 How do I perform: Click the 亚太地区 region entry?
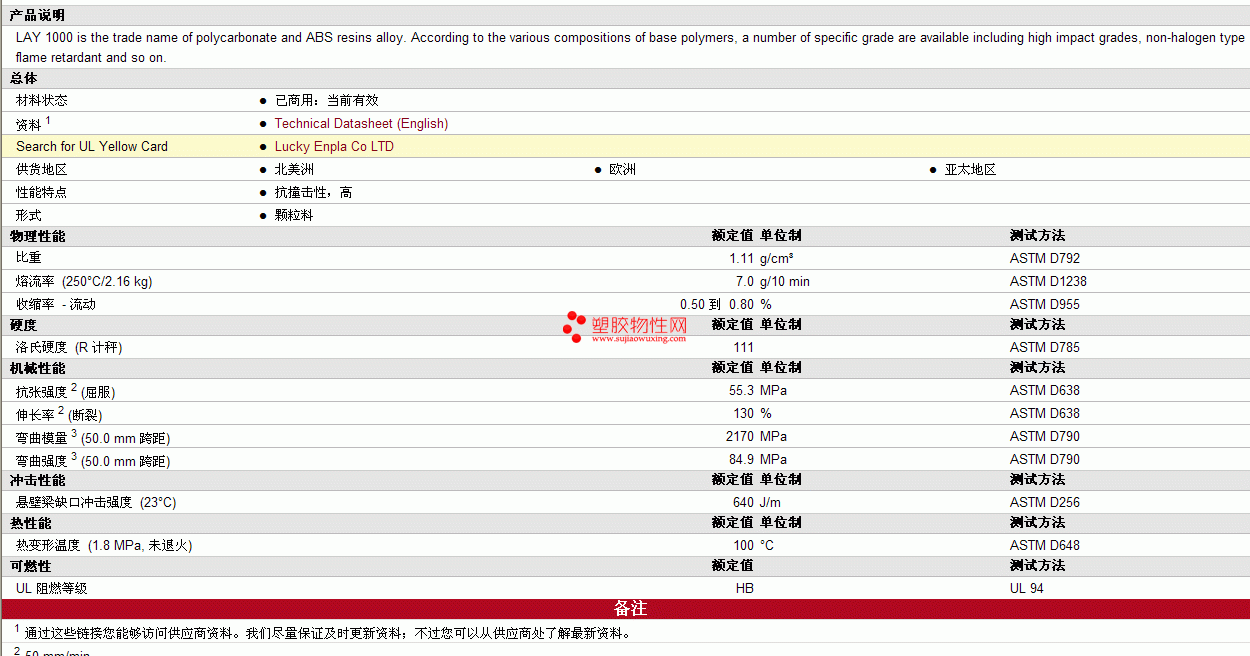970,170
